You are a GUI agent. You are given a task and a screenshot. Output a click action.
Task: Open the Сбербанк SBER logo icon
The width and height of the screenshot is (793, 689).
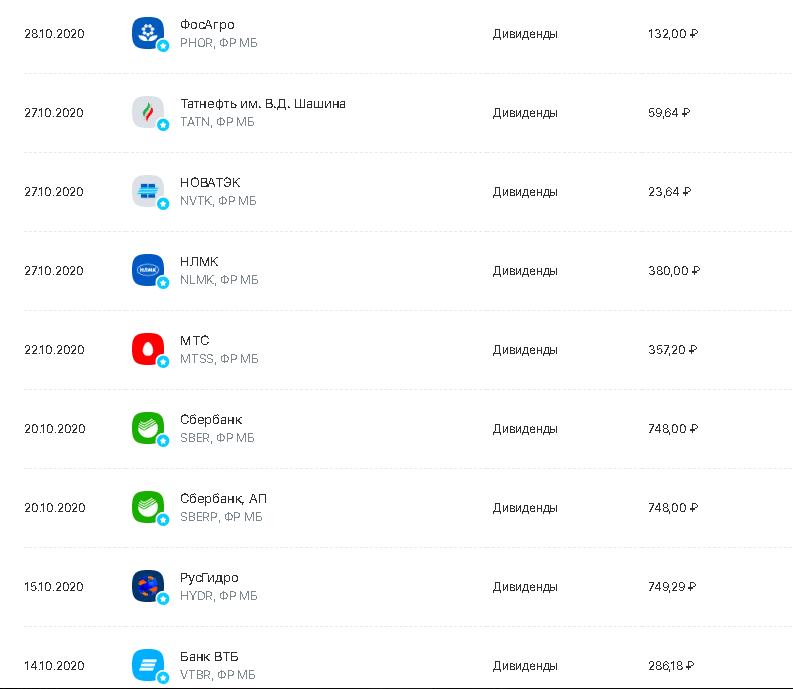[148, 428]
